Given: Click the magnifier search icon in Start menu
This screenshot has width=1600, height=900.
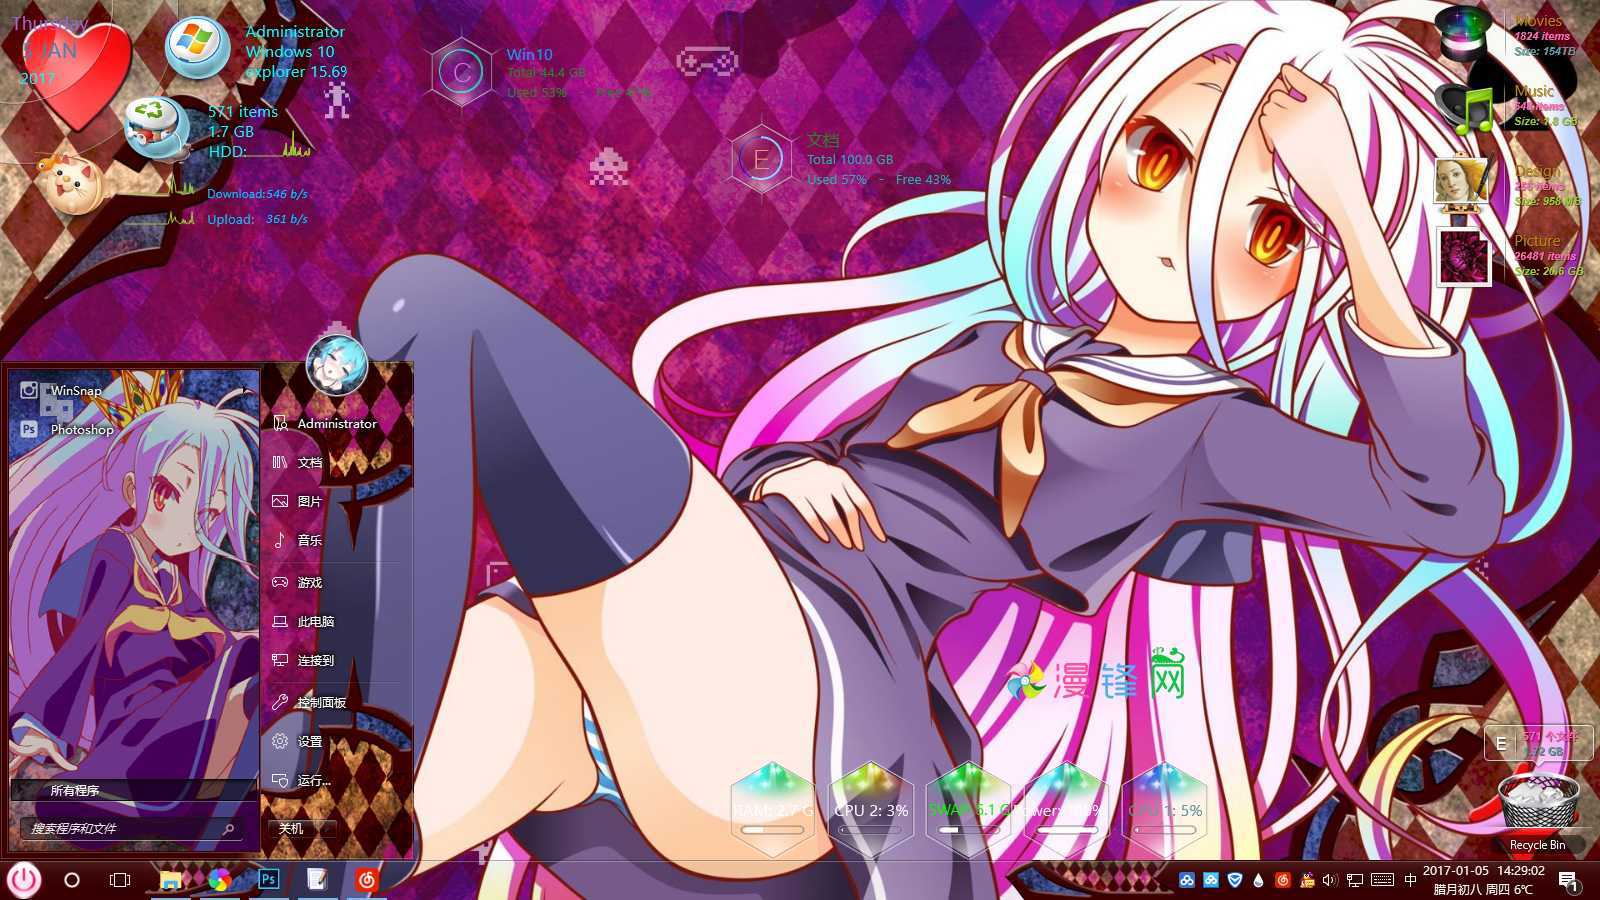Looking at the screenshot, I should click(x=229, y=828).
